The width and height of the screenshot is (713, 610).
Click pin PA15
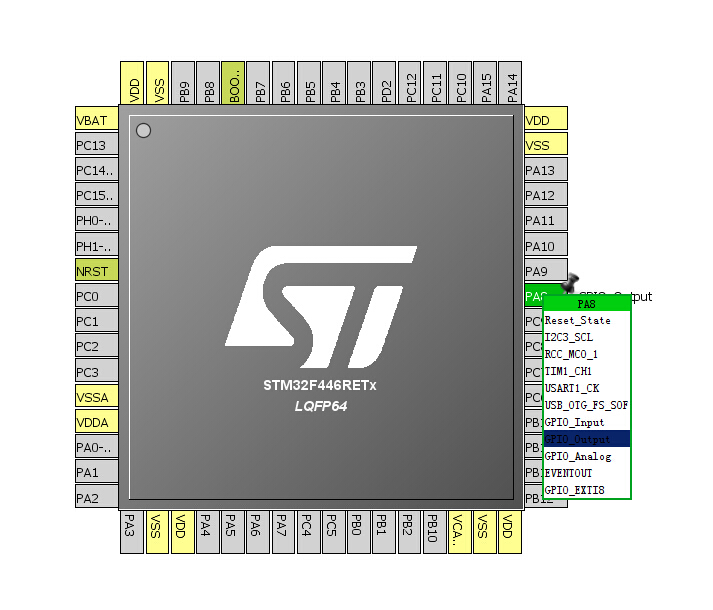pyautogui.click(x=485, y=83)
